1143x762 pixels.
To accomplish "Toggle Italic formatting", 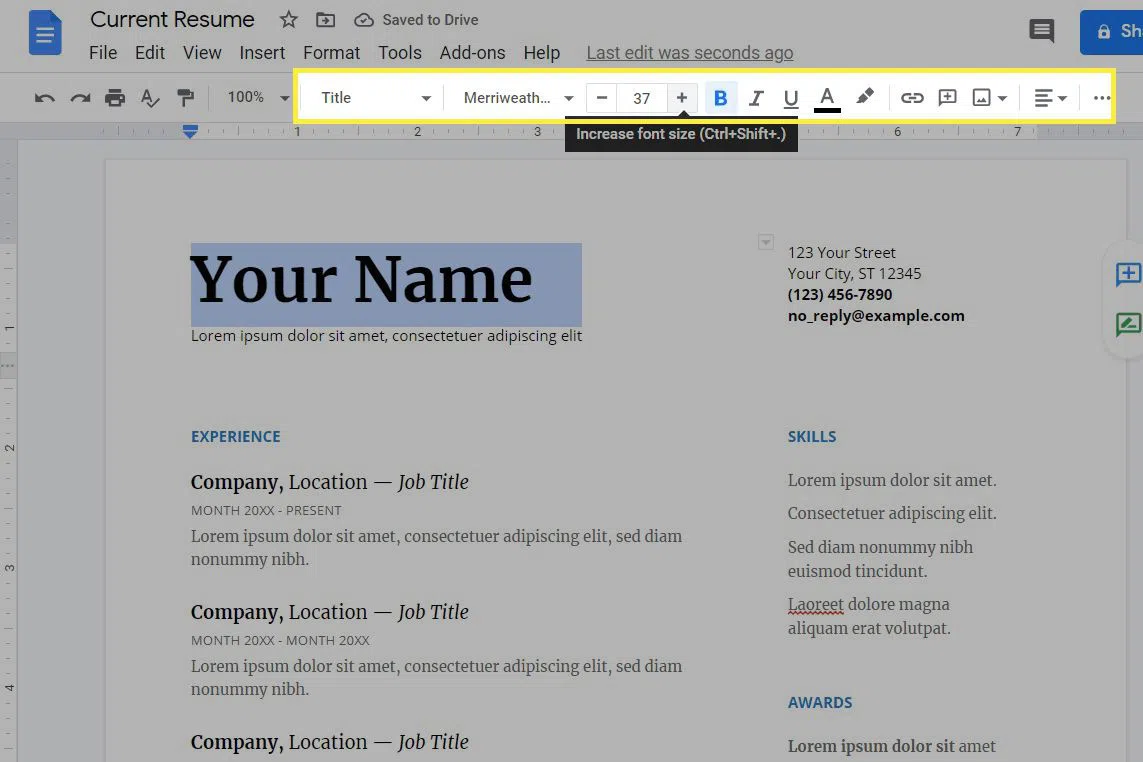I will coord(756,98).
